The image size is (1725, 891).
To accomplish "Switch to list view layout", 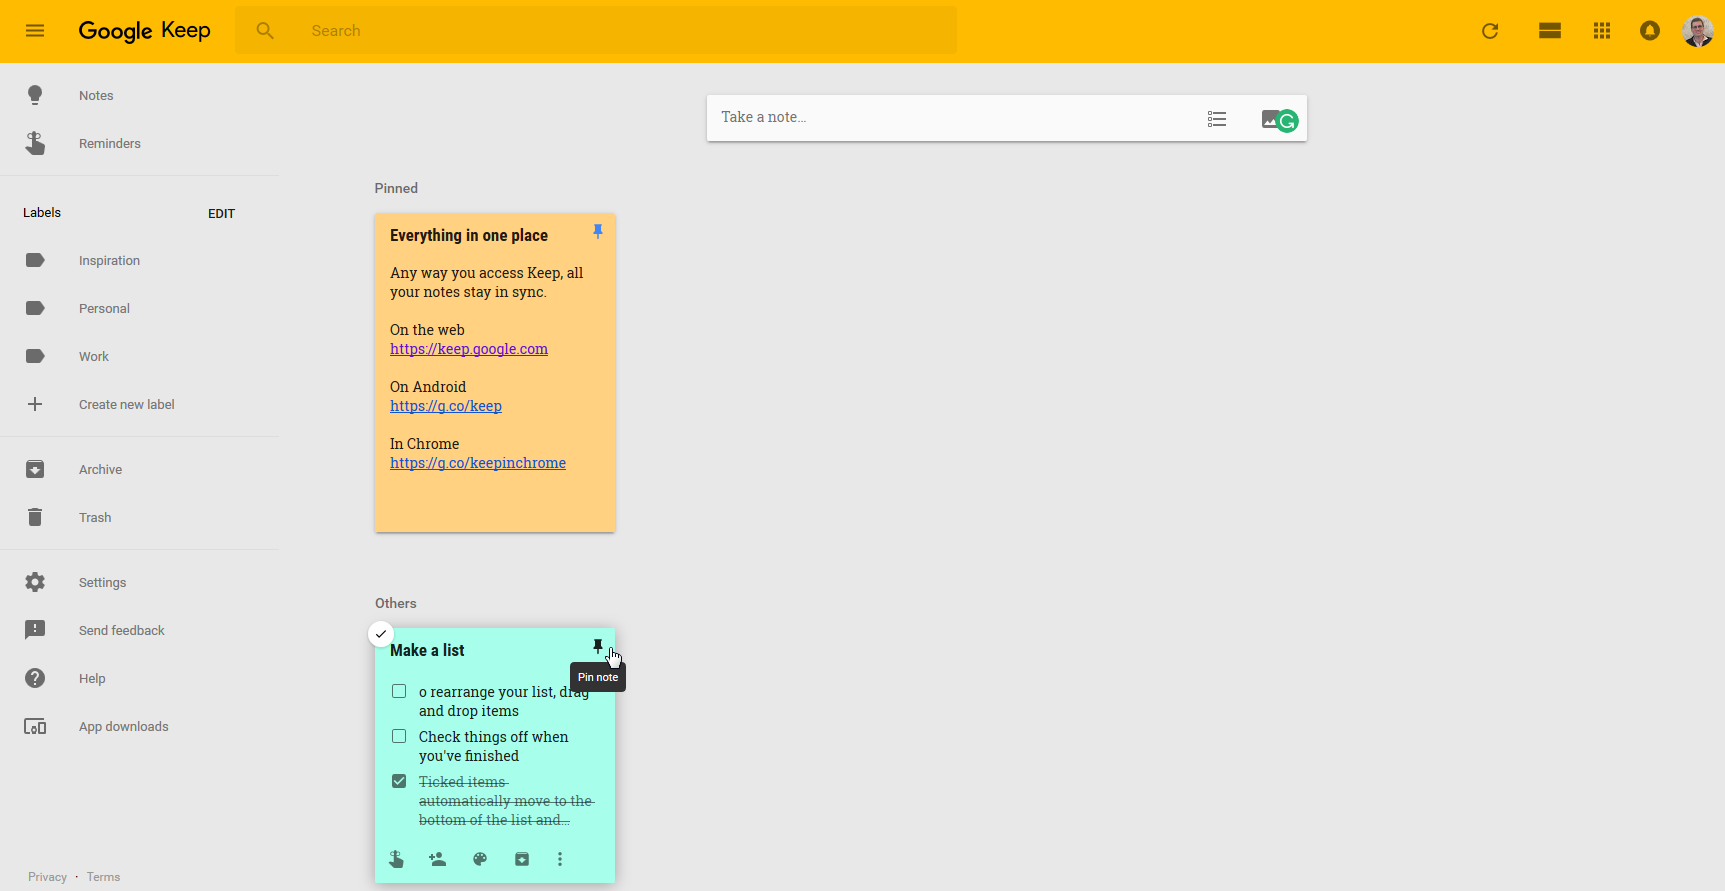I will click(1550, 31).
